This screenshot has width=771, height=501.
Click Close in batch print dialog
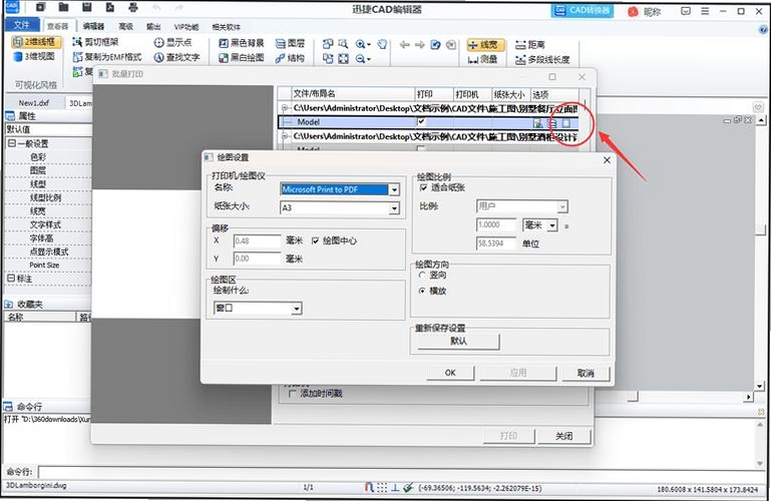(563, 436)
